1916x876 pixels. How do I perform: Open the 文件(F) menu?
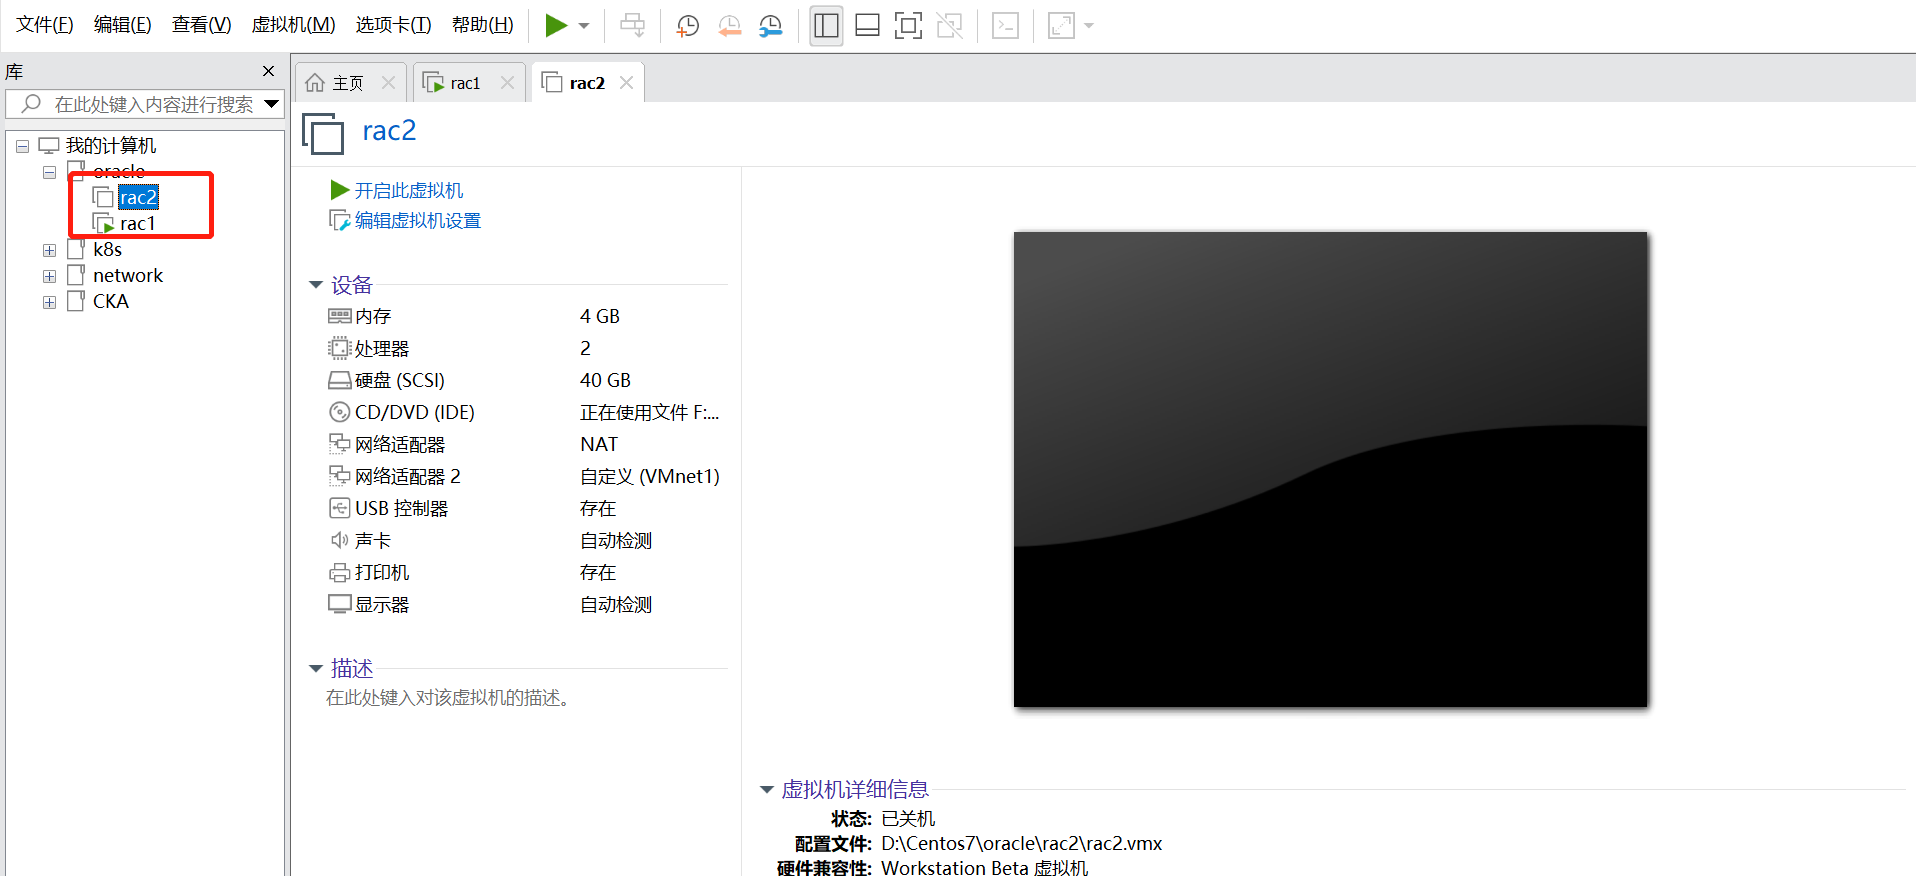click(x=45, y=25)
